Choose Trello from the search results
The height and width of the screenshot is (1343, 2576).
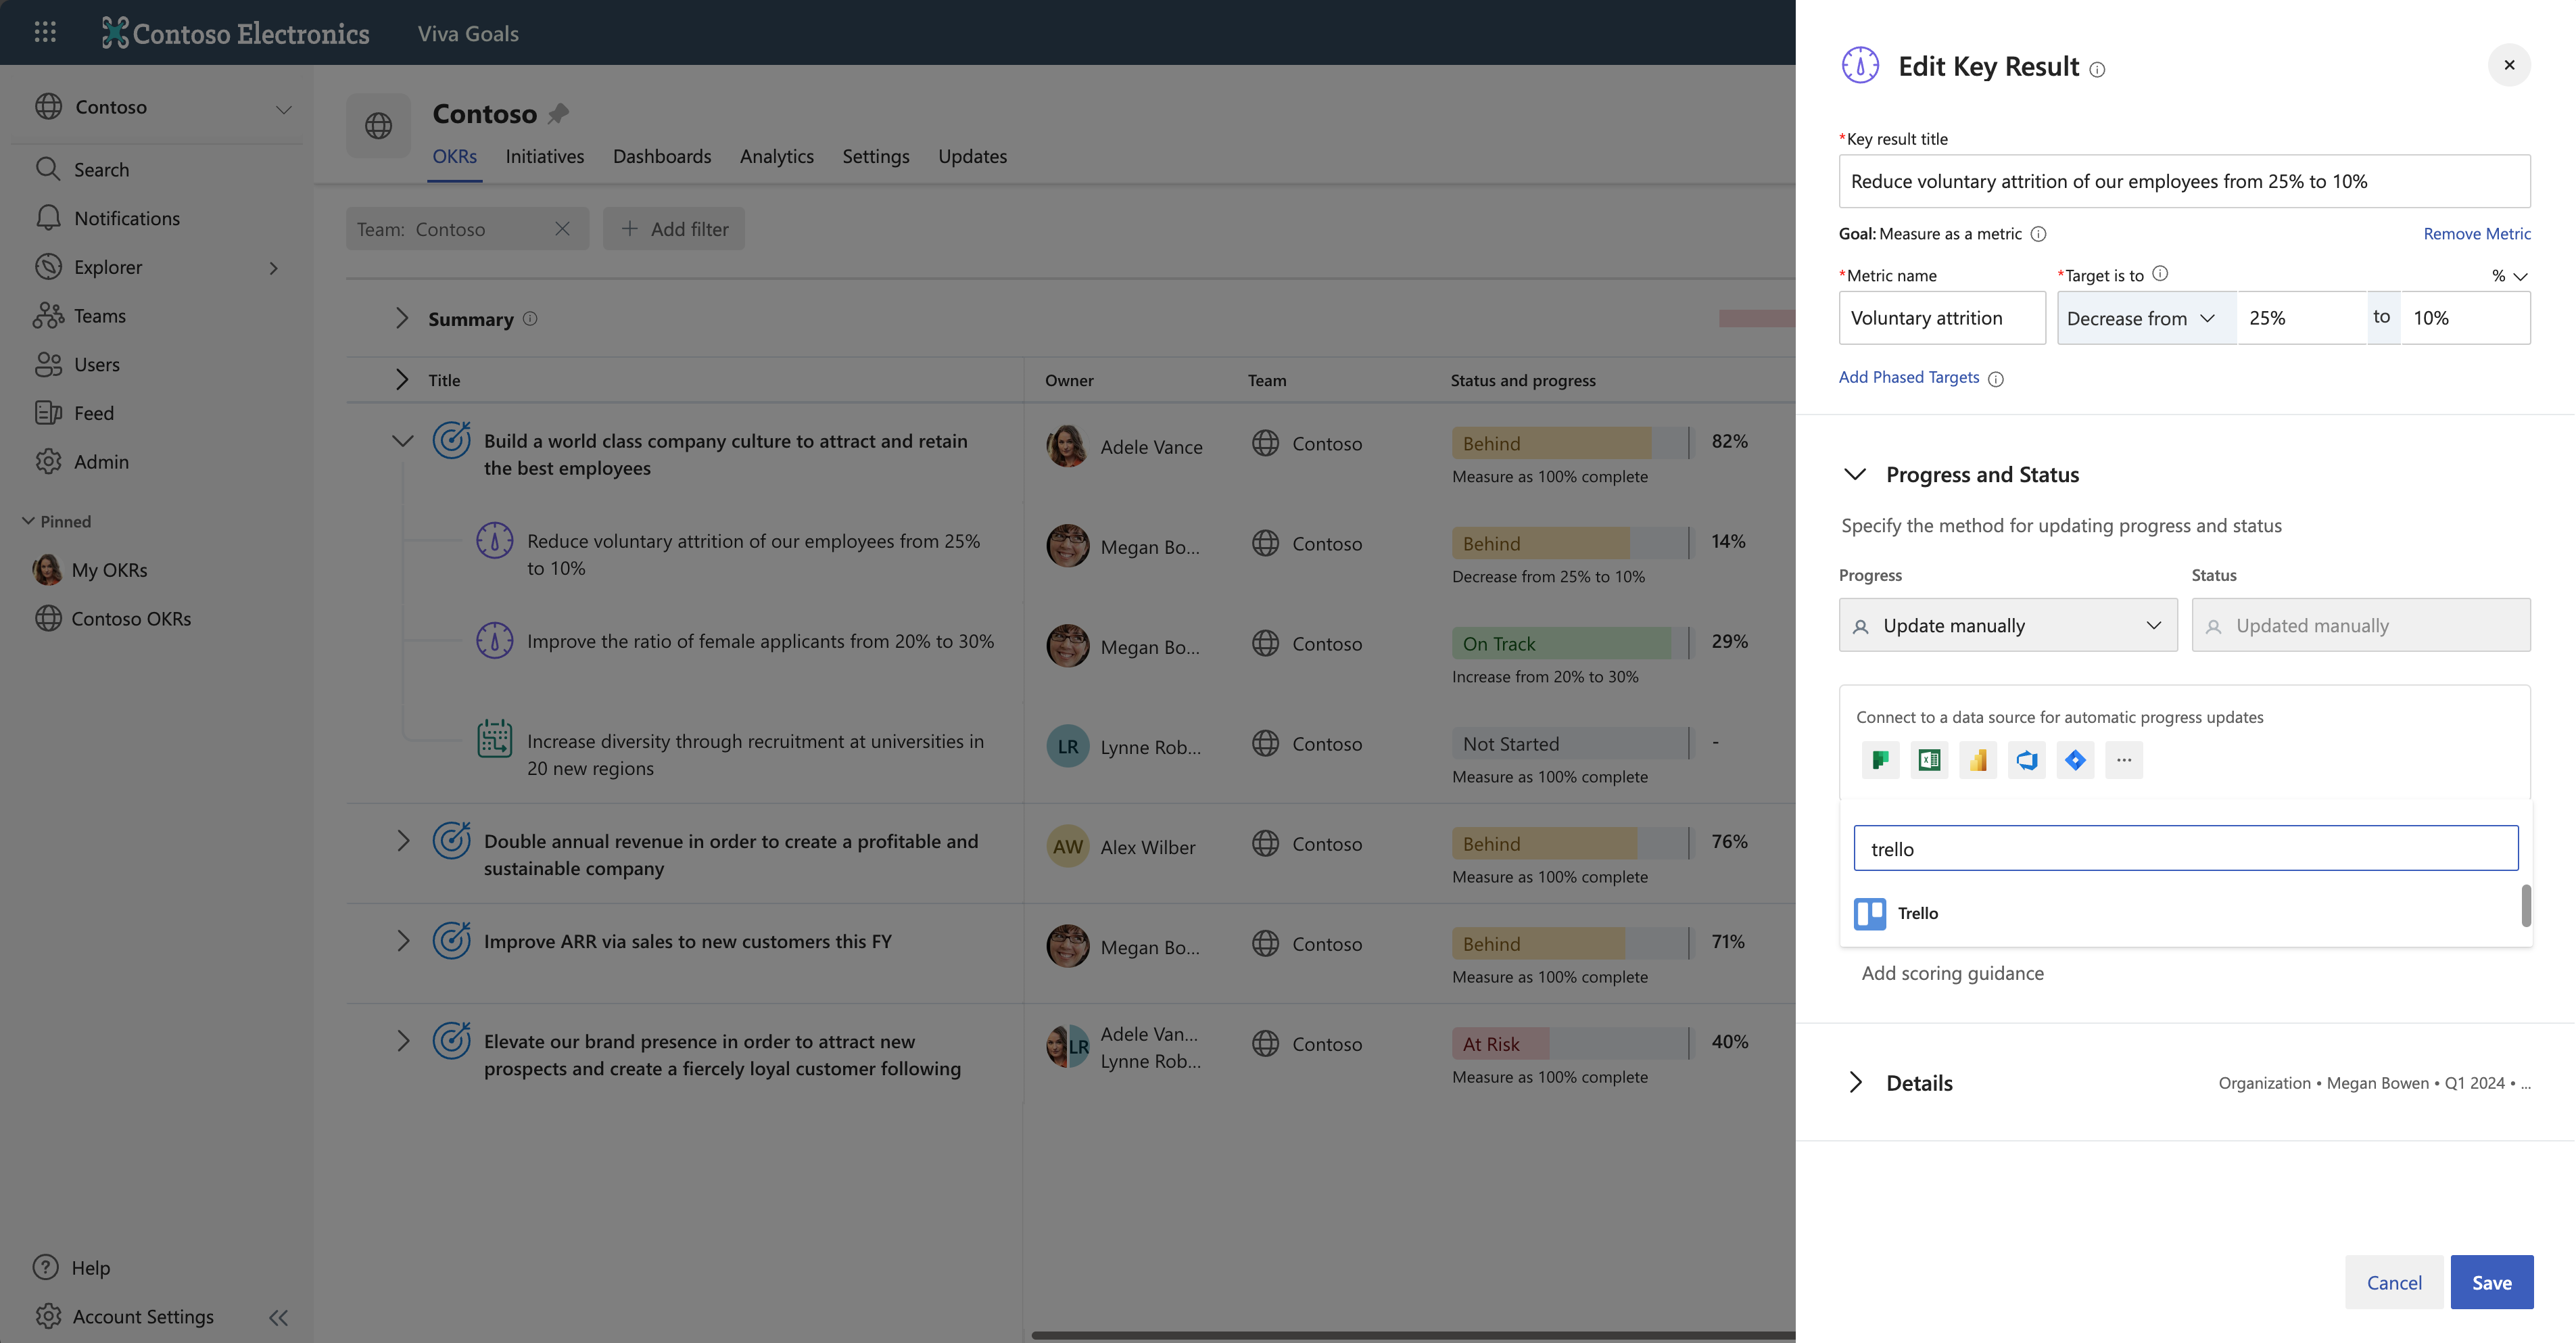(1917, 913)
